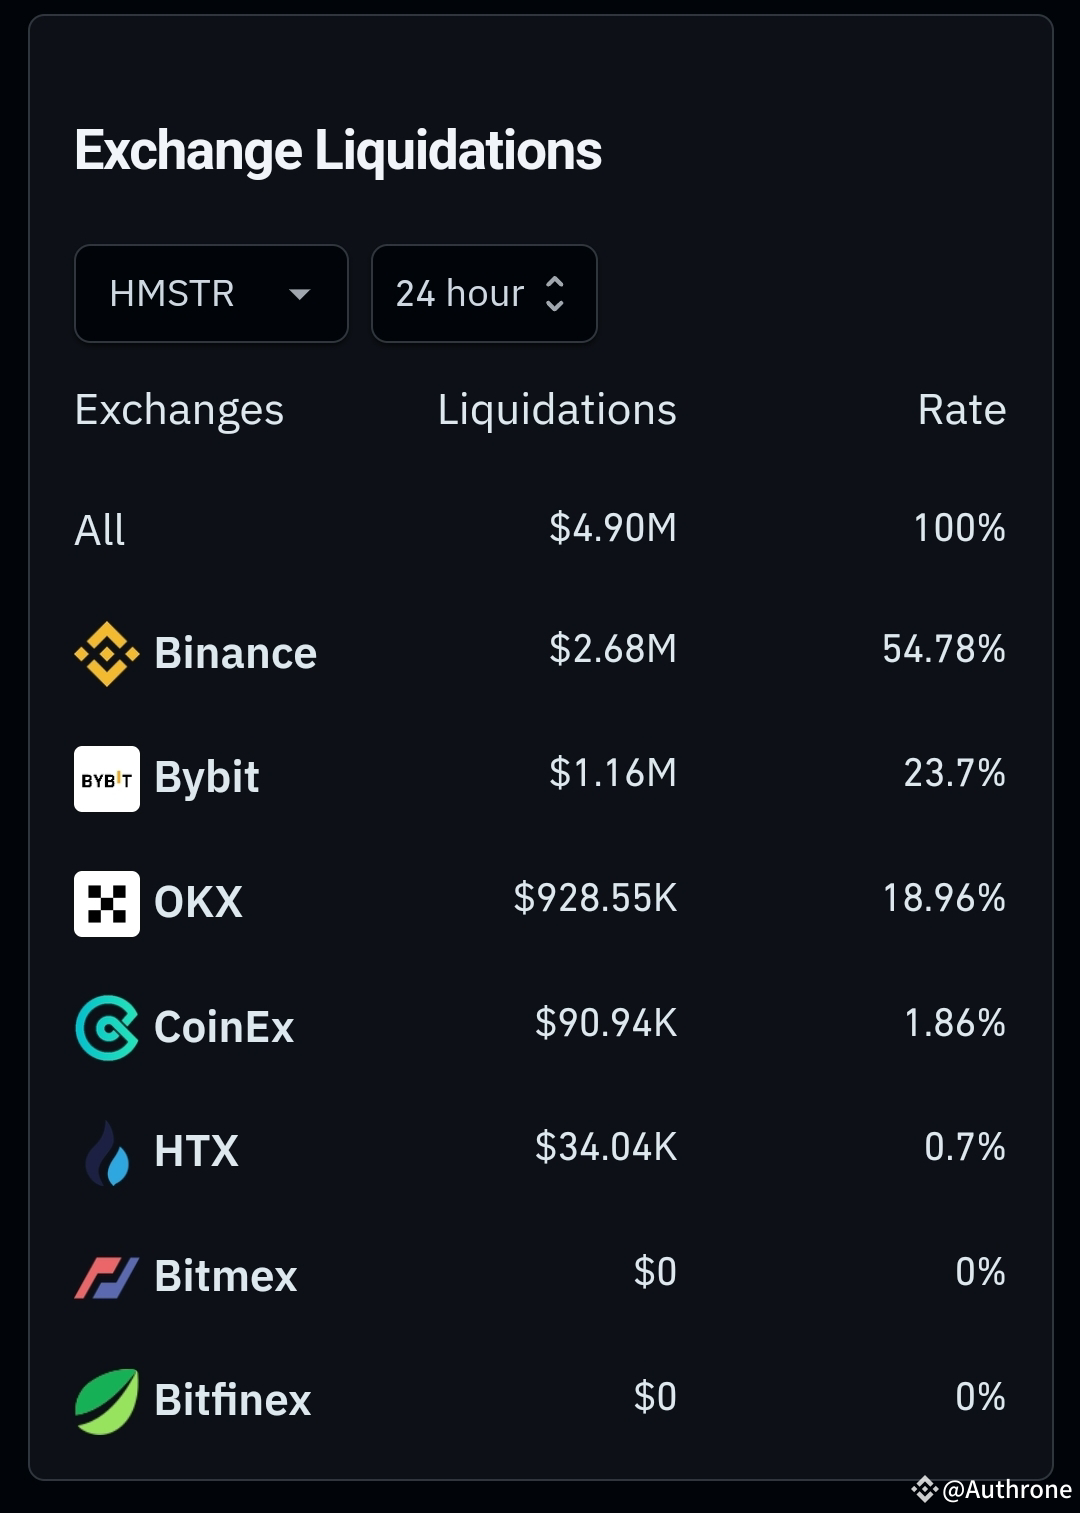This screenshot has width=1080, height=1513.
Task: Open the Bybit exchange name link
Action: tap(207, 777)
